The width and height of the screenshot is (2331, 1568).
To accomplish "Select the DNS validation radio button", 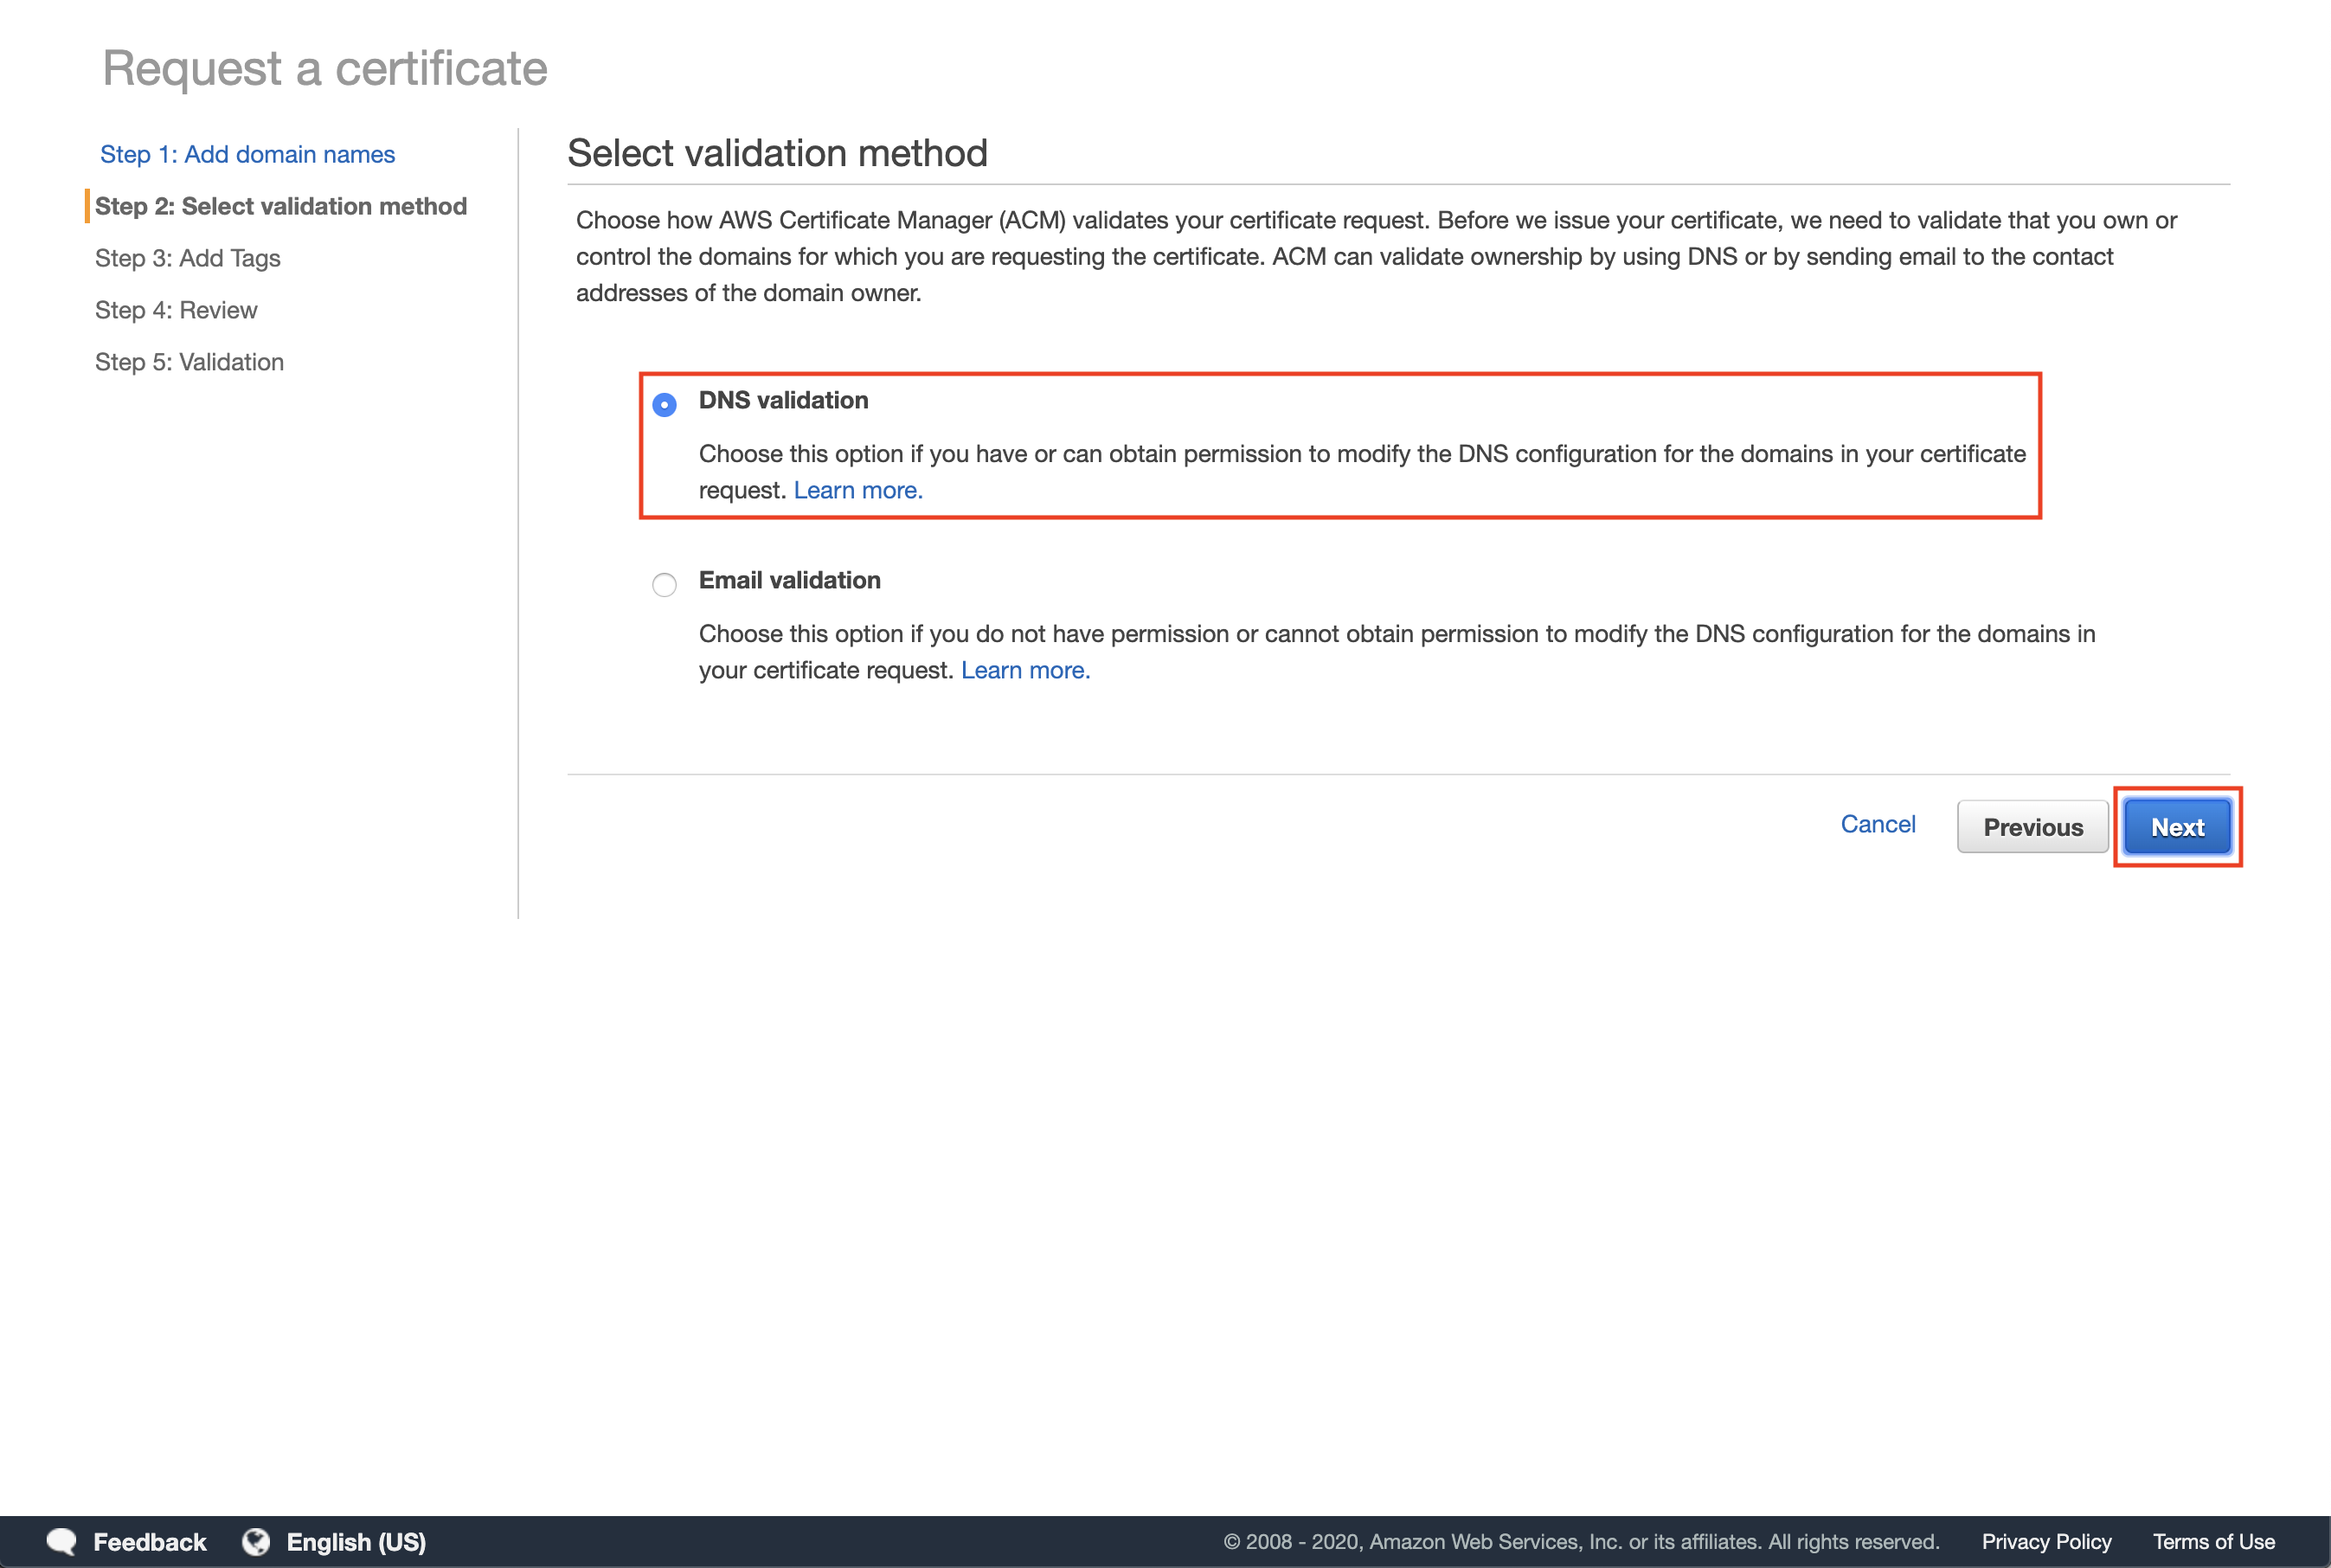I will click(664, 404).
